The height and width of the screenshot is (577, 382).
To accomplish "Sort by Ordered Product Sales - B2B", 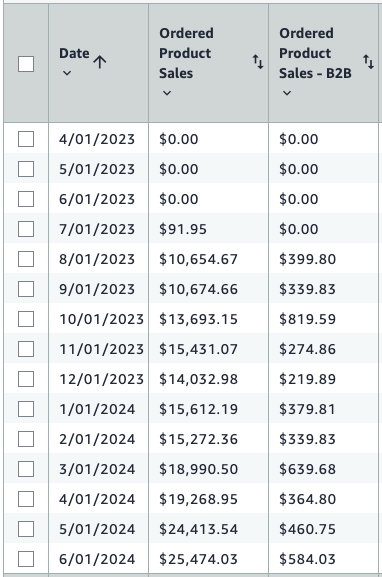I will [x=368, y=62].
